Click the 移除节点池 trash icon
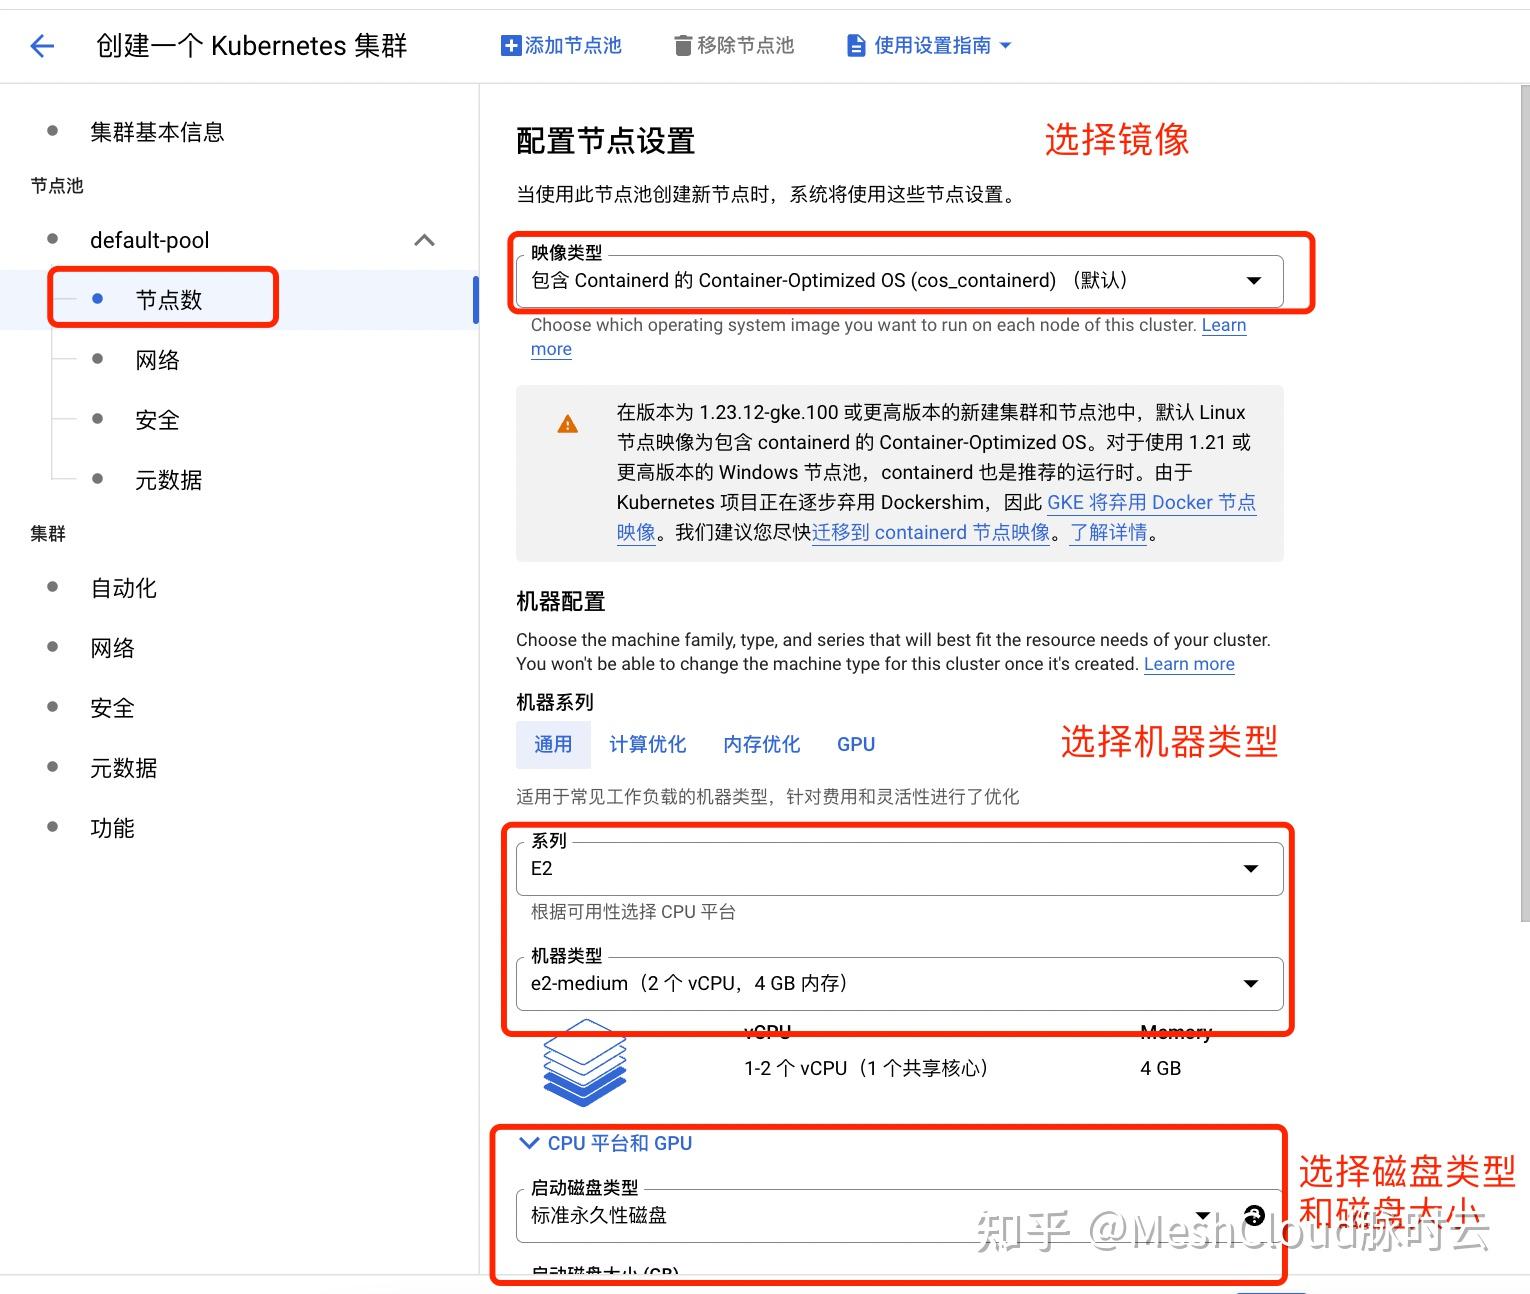This screenshot has height=1294, width=1530. pyautogui.click(x=681, y=44)
